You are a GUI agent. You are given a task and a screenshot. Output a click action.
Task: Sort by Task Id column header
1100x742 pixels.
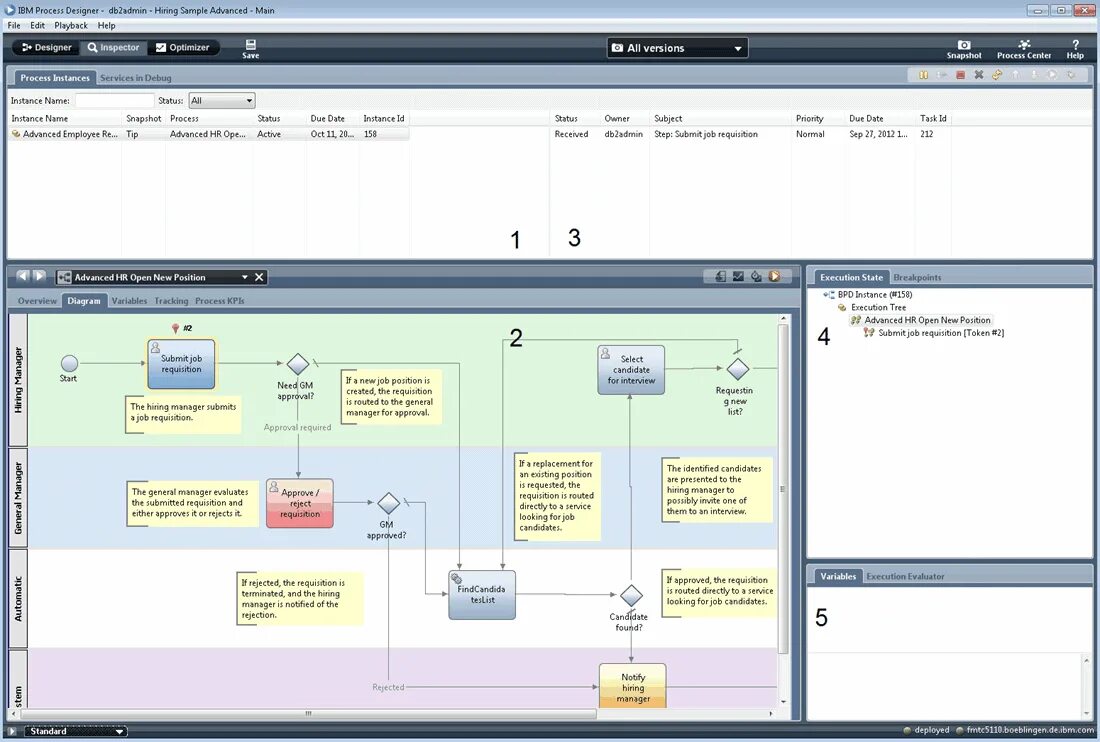[933, 119]
